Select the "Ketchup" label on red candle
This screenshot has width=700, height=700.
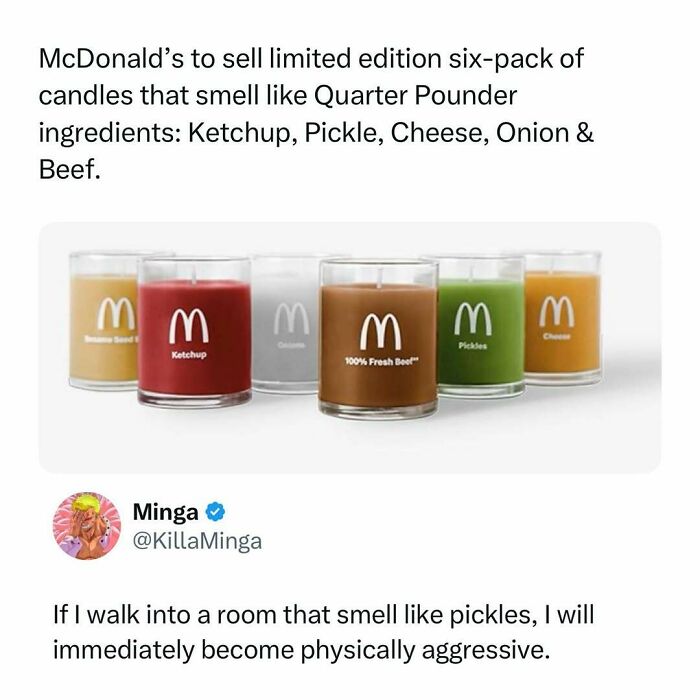tap(190, 353)
